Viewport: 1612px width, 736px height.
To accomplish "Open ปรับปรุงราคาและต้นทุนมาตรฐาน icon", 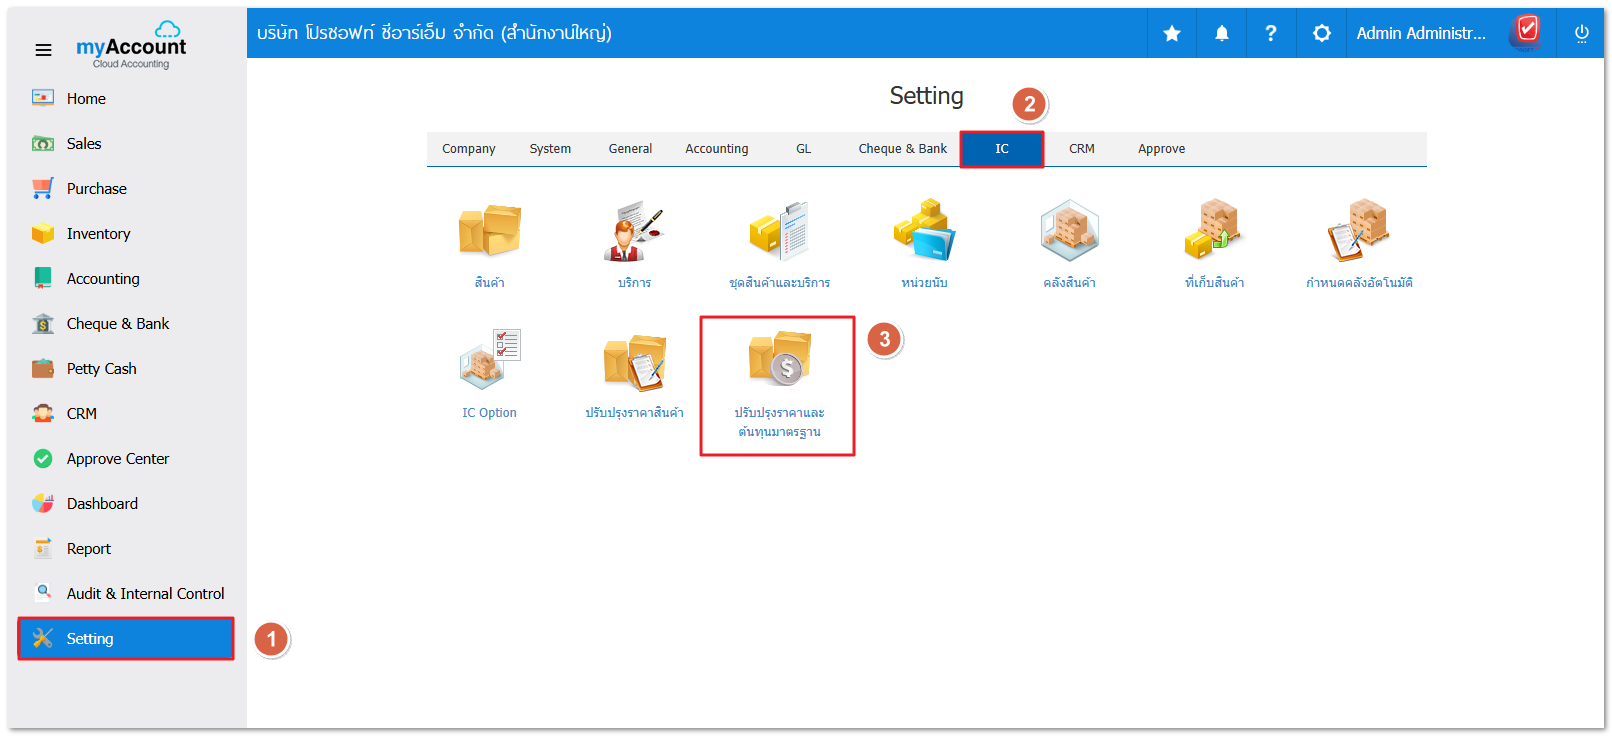I will click(x=779, y=361).
